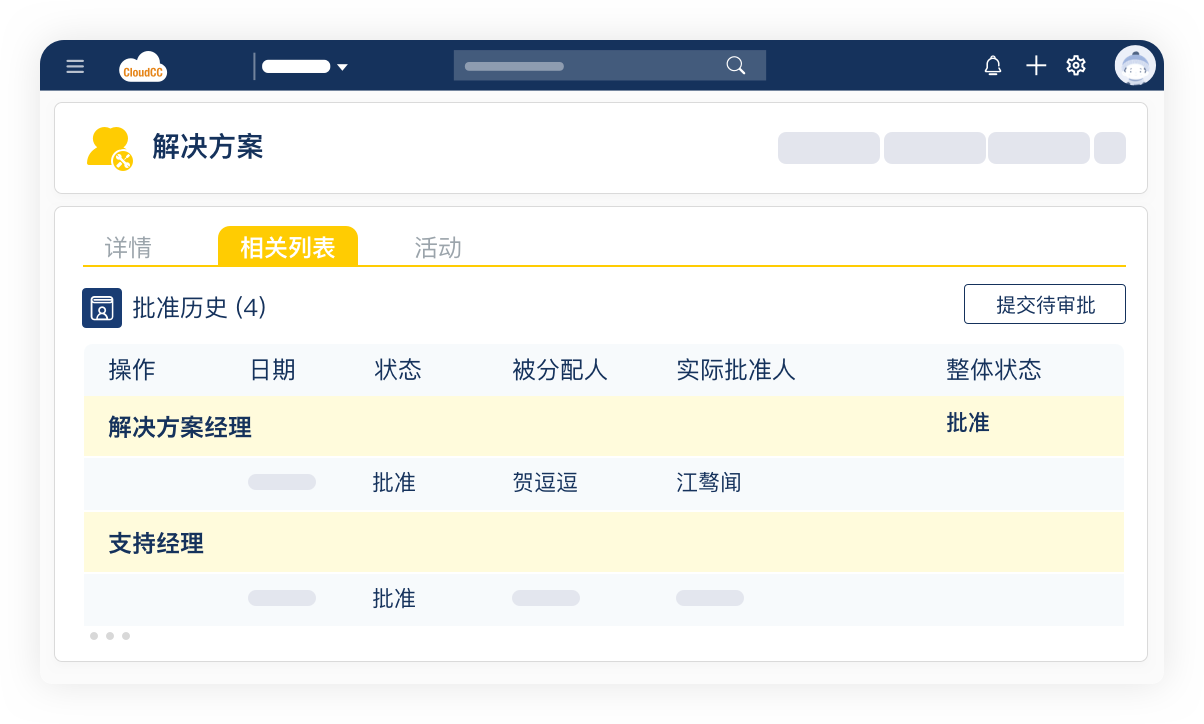Select the 相关列表 tab

288,247
